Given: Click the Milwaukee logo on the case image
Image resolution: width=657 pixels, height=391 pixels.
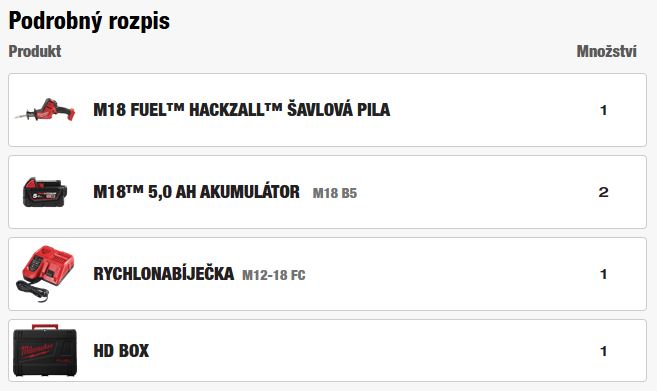Looking at the screenshot, I should click(x=38, y=350).
